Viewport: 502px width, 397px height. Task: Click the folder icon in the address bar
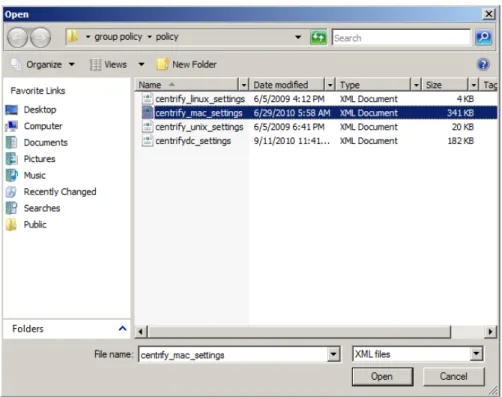click(x=73, y=36)
